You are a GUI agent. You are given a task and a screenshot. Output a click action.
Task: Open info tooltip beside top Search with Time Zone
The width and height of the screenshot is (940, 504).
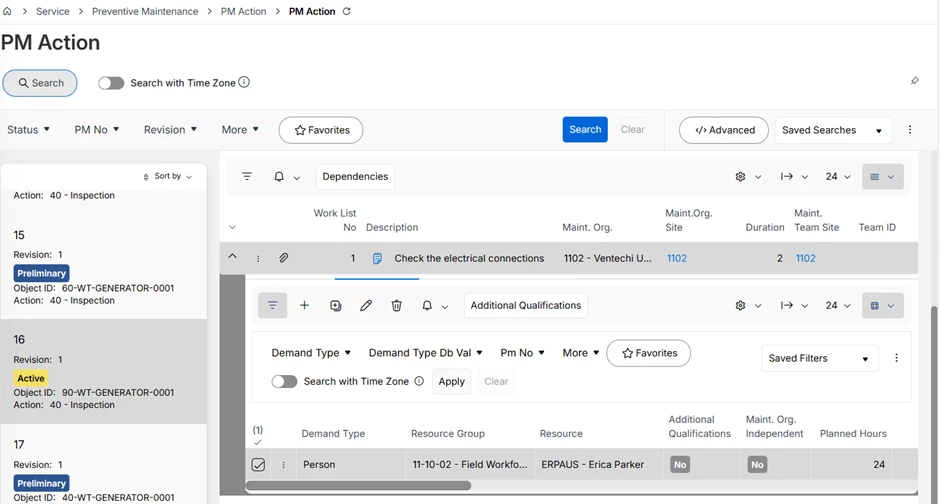tap(244, 82)
